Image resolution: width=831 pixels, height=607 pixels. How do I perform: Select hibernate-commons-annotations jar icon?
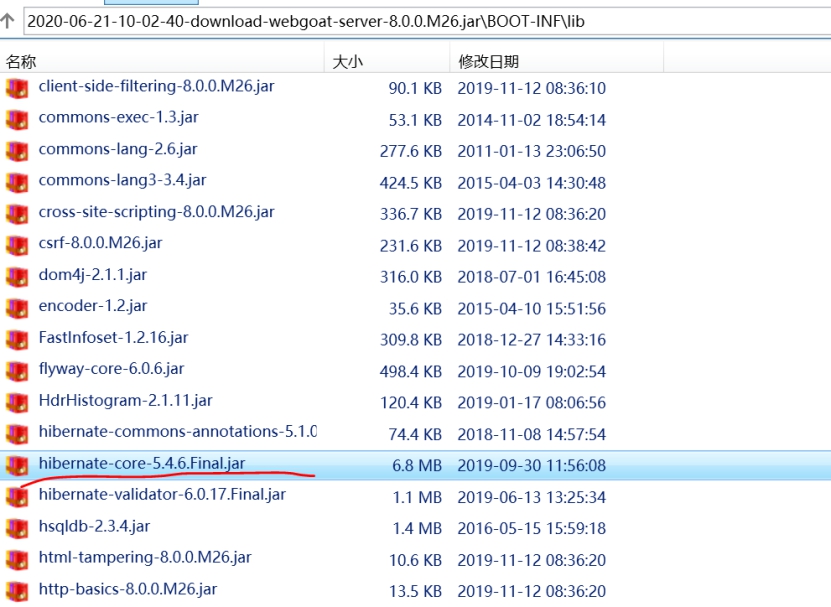pyautogui.click(x=17, y=434)
